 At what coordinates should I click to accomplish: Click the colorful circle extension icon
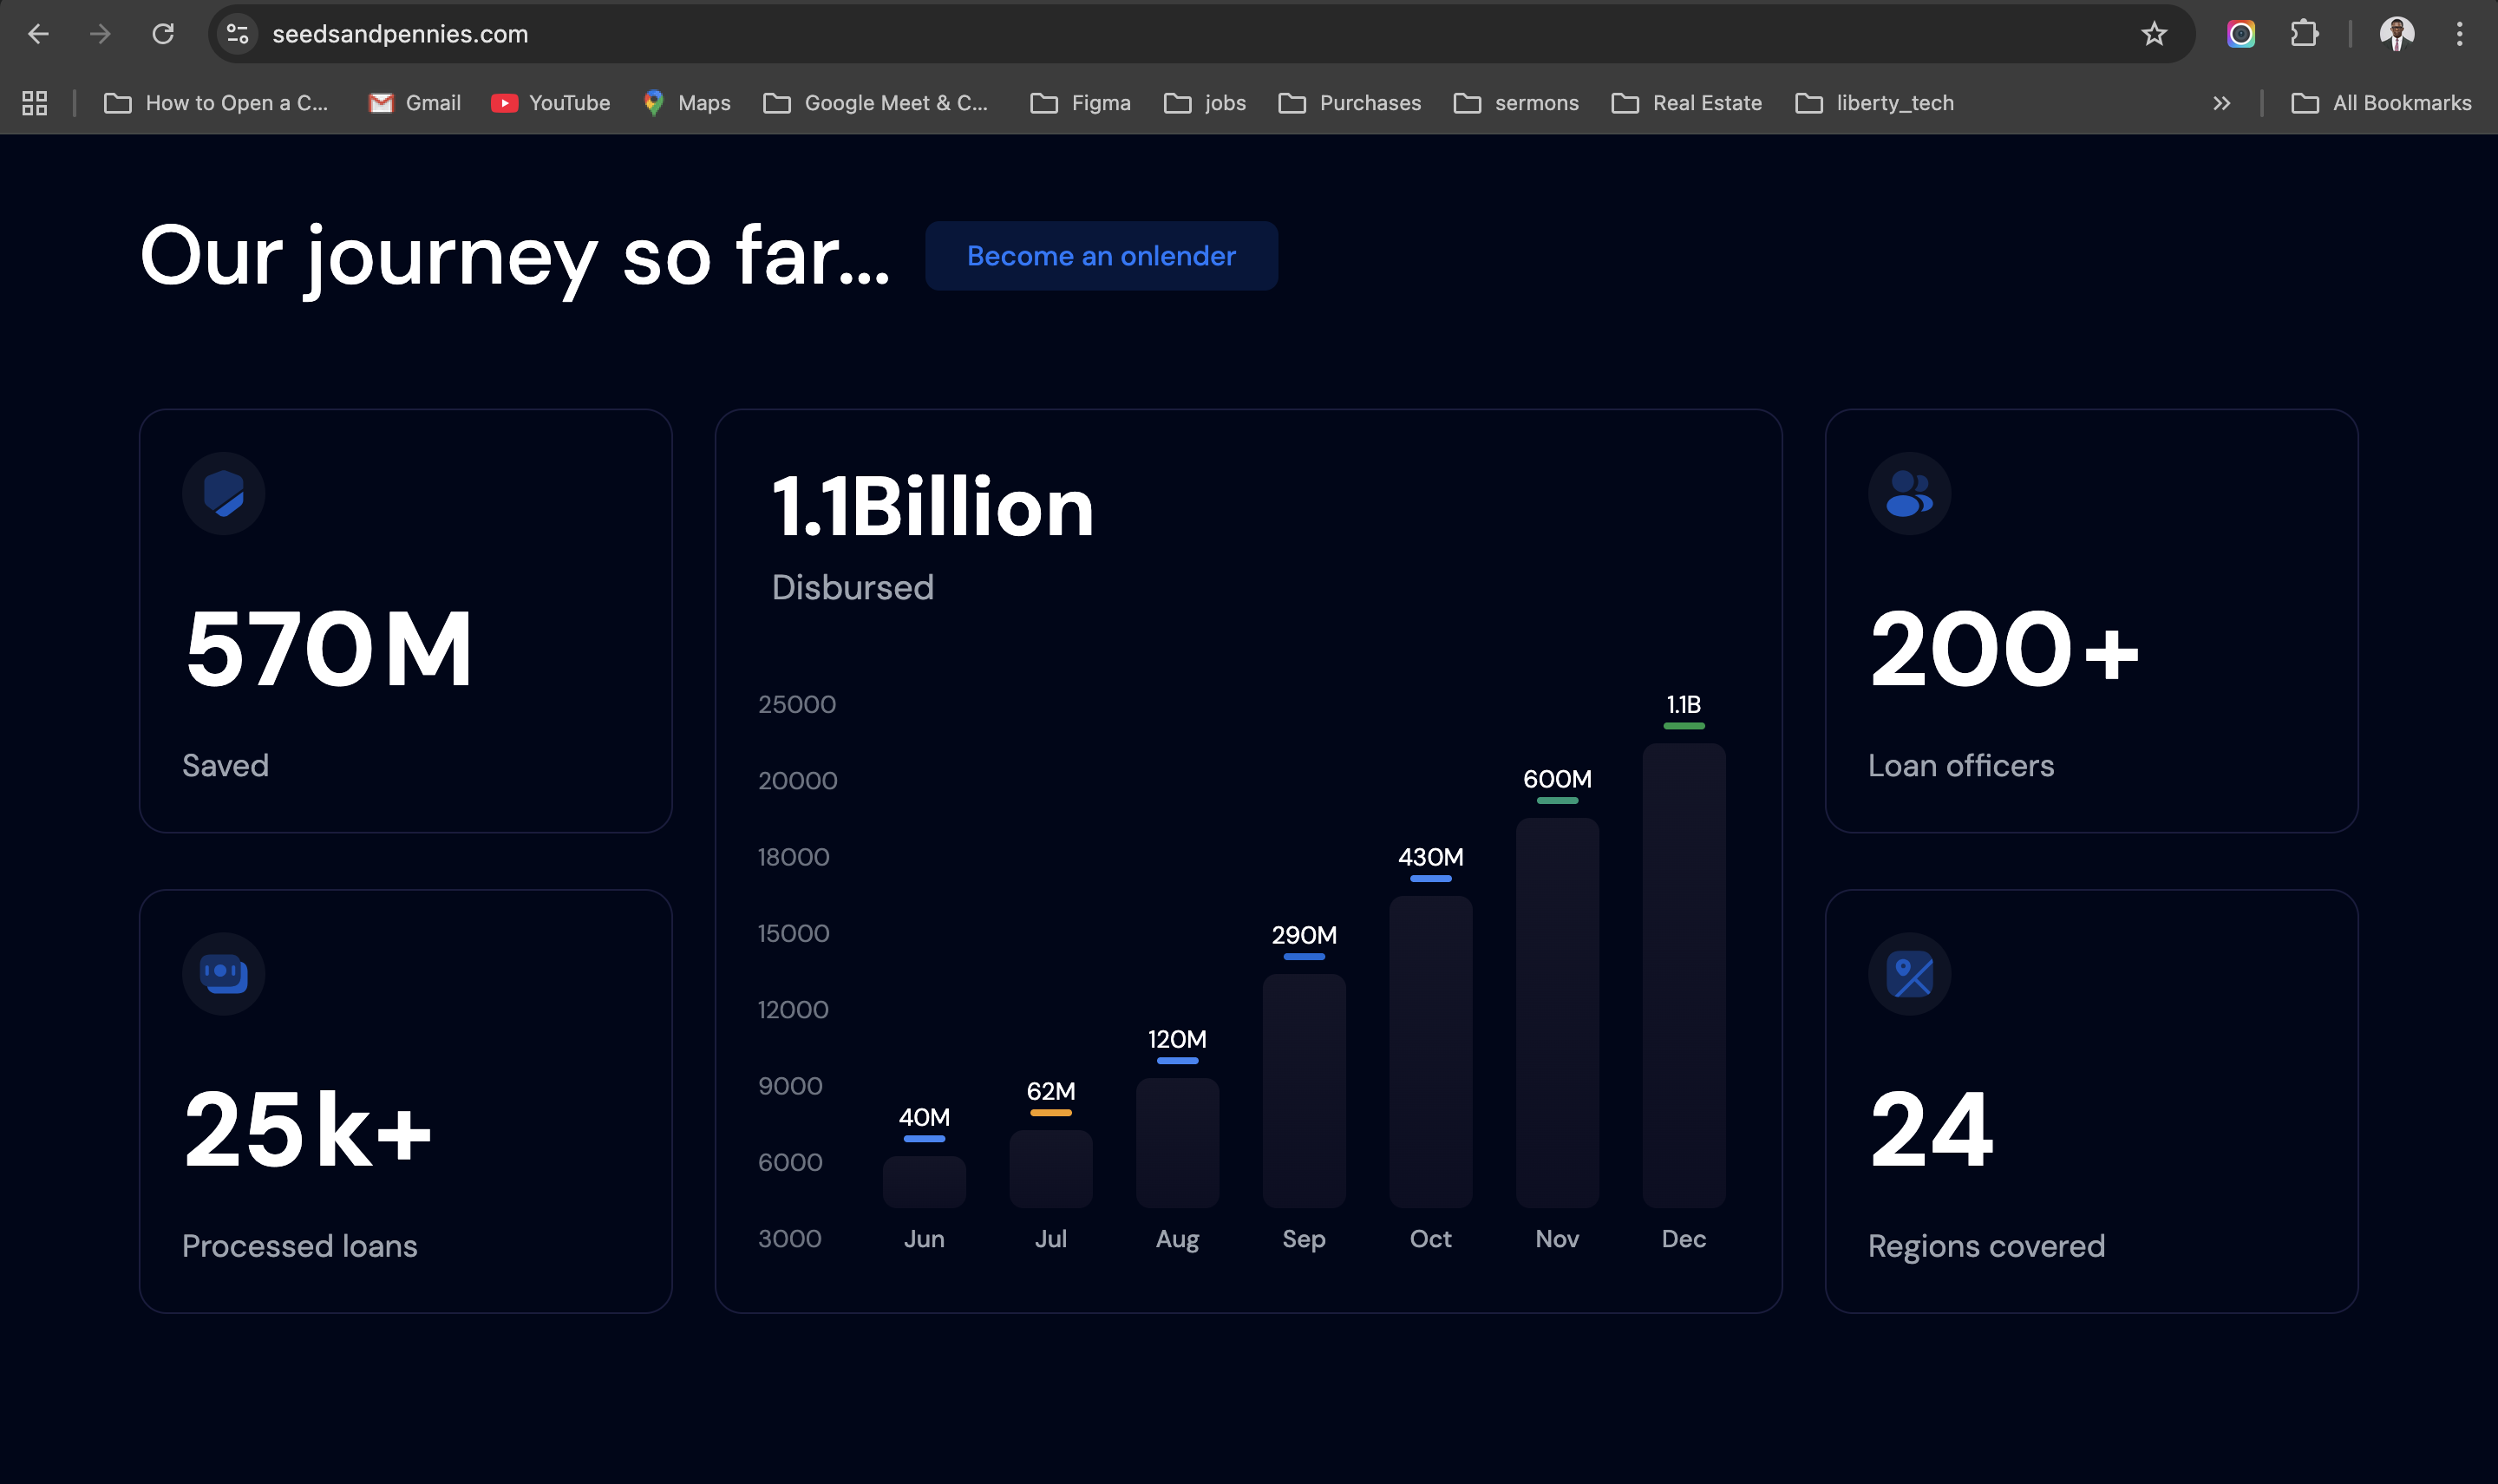pos(2240,34)
